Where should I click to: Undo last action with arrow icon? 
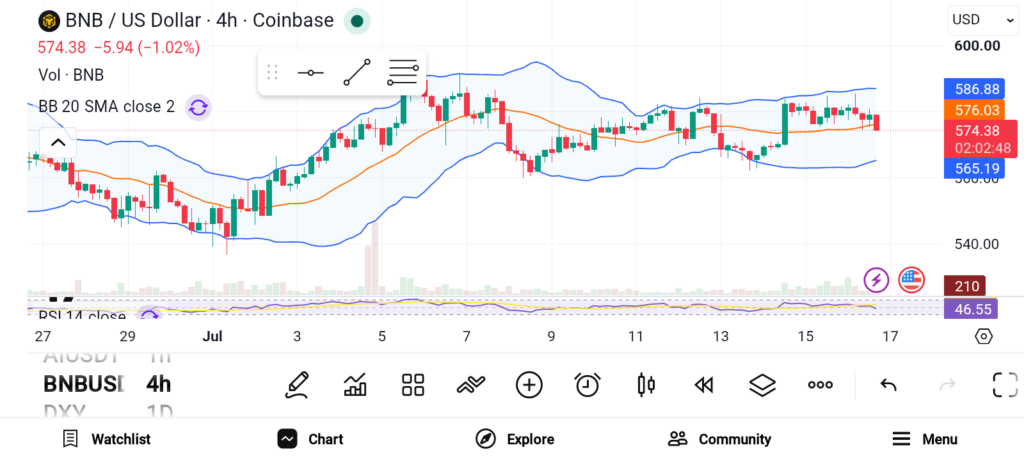[888, 385]
